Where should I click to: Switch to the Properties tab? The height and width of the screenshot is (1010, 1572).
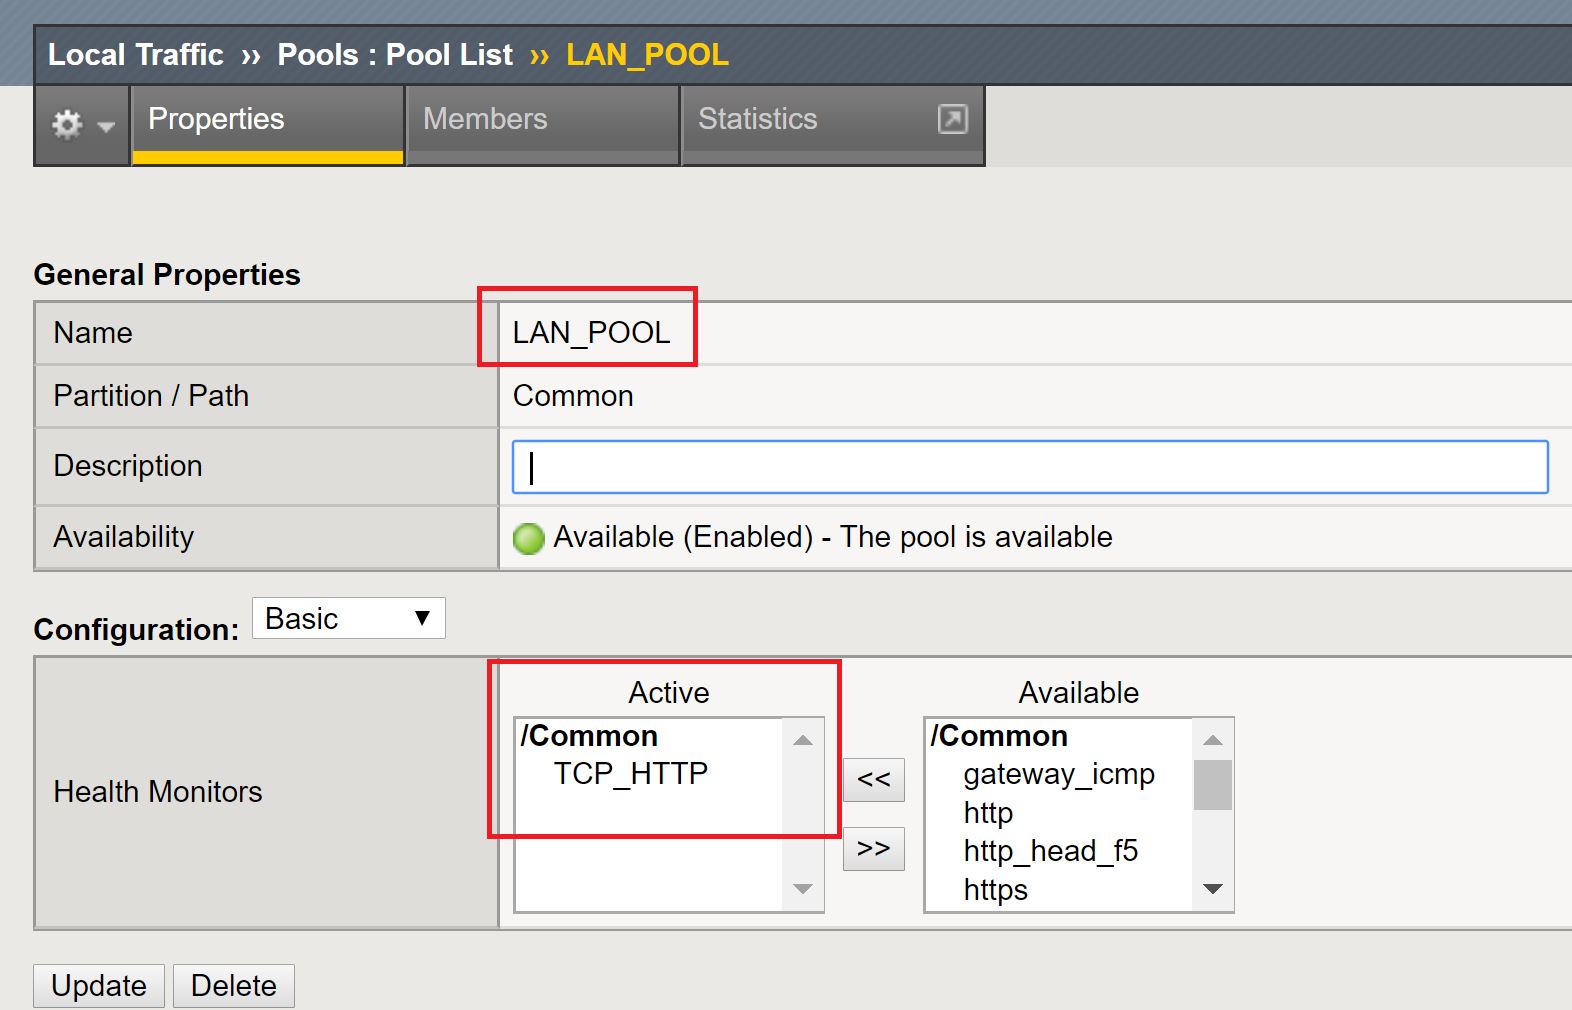(x=267, y=123)
